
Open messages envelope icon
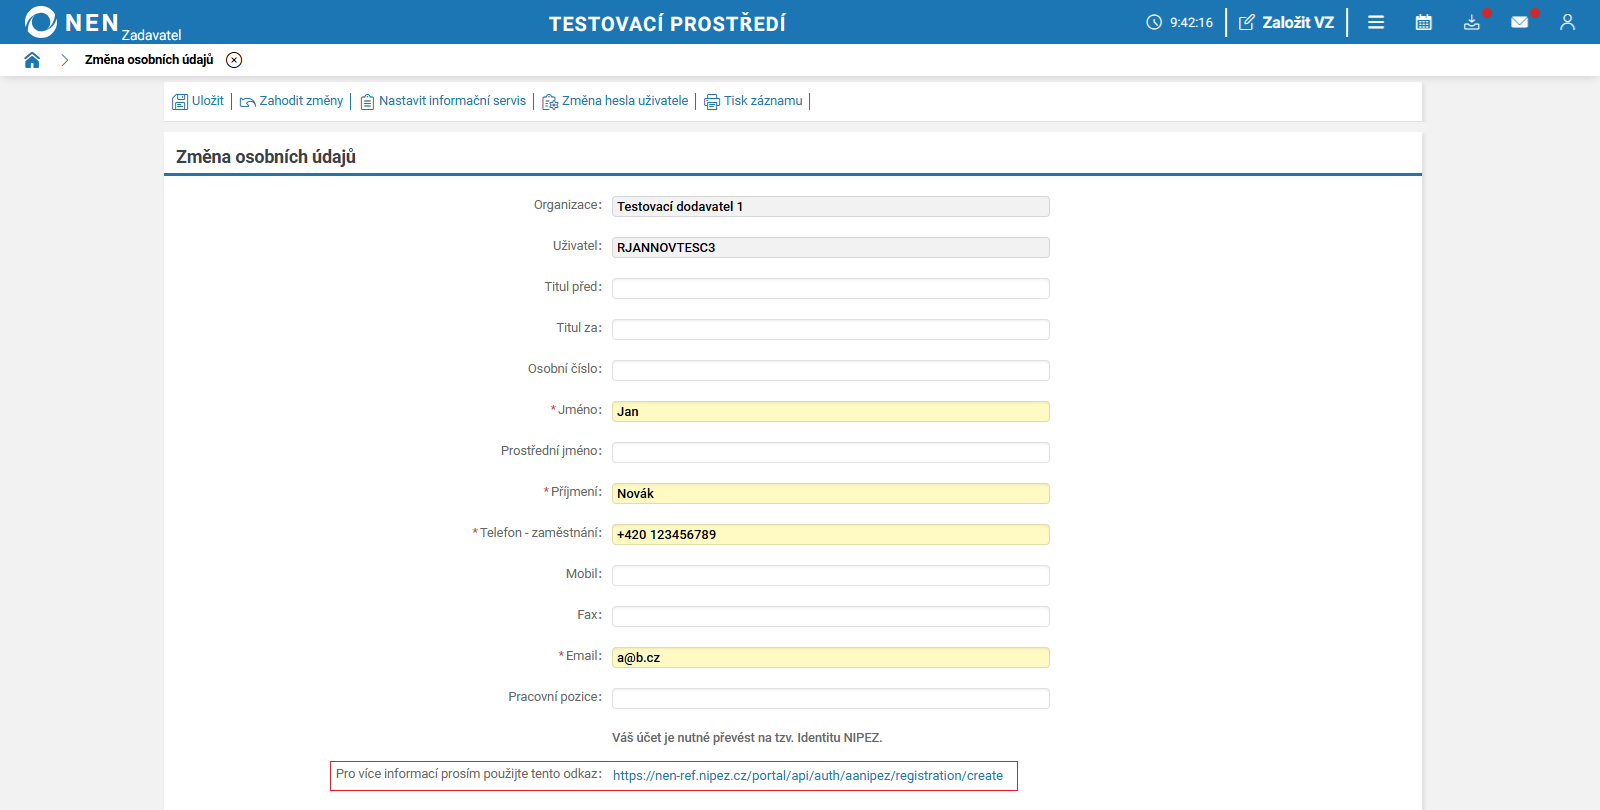(1520, 22)
